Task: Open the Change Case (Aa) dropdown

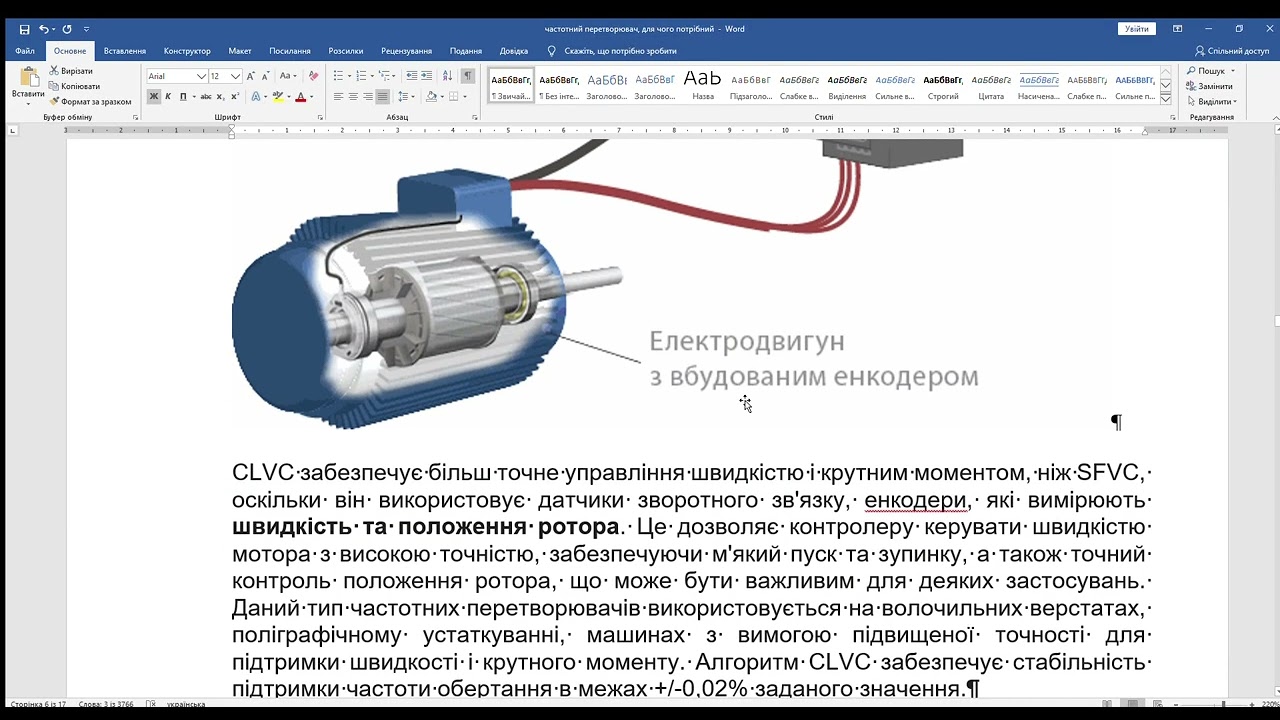Action: [288, 76]
